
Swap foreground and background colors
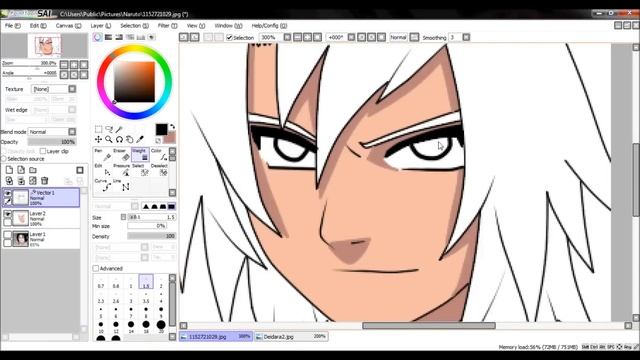[x=172, y=127]
